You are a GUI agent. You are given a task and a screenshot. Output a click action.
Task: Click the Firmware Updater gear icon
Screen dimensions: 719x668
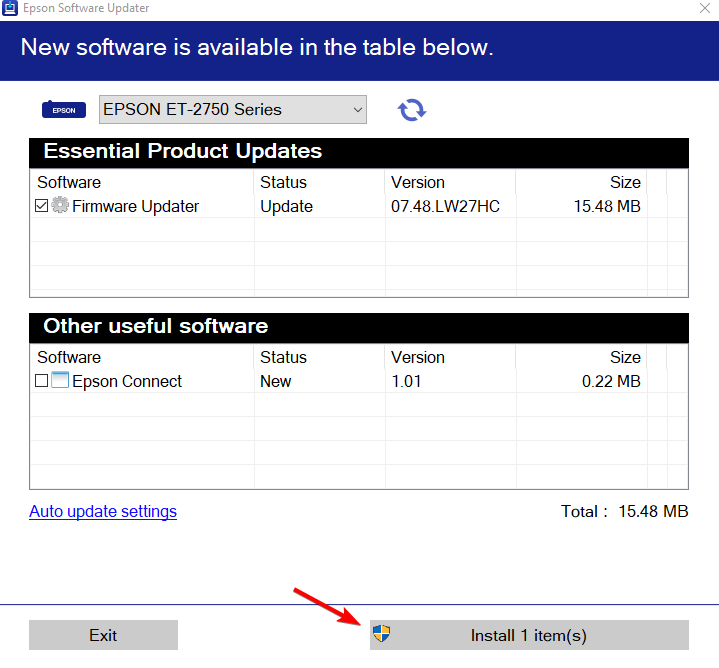(60, 206)
